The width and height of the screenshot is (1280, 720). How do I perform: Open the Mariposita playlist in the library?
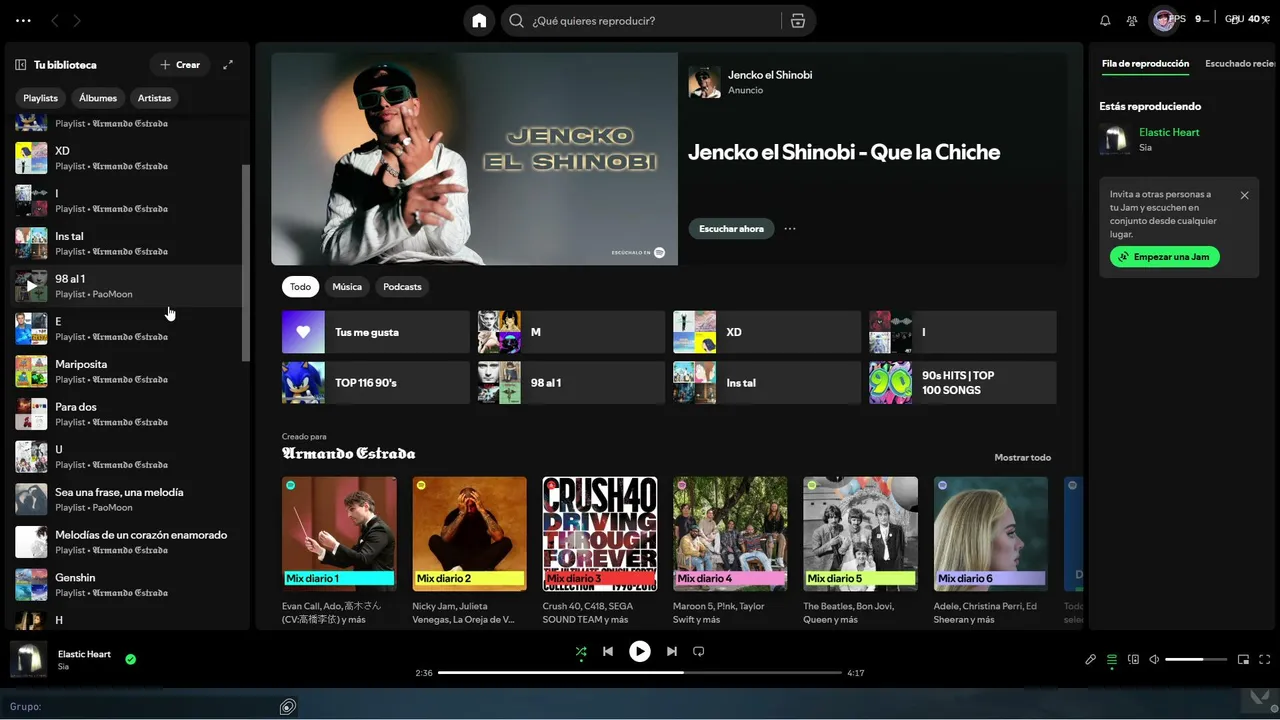127,371
